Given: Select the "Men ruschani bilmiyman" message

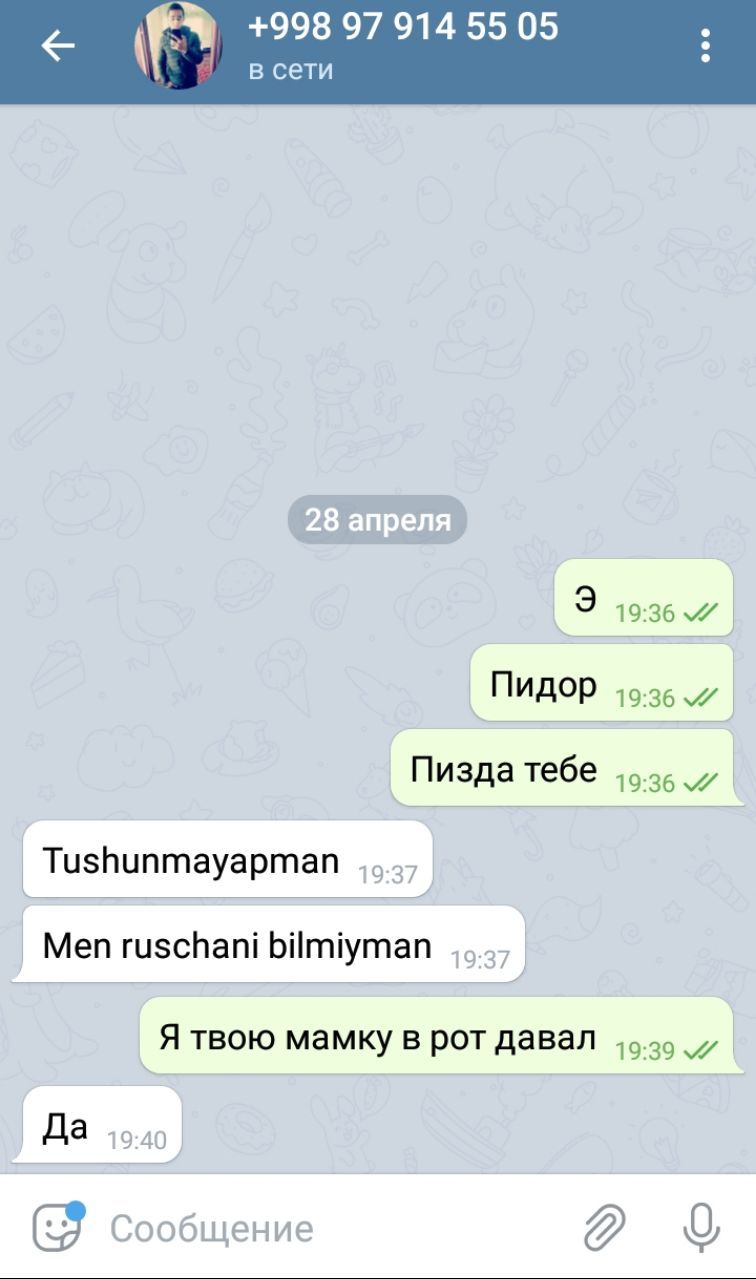Looking at the screenshot, I should tap(269, 944).
